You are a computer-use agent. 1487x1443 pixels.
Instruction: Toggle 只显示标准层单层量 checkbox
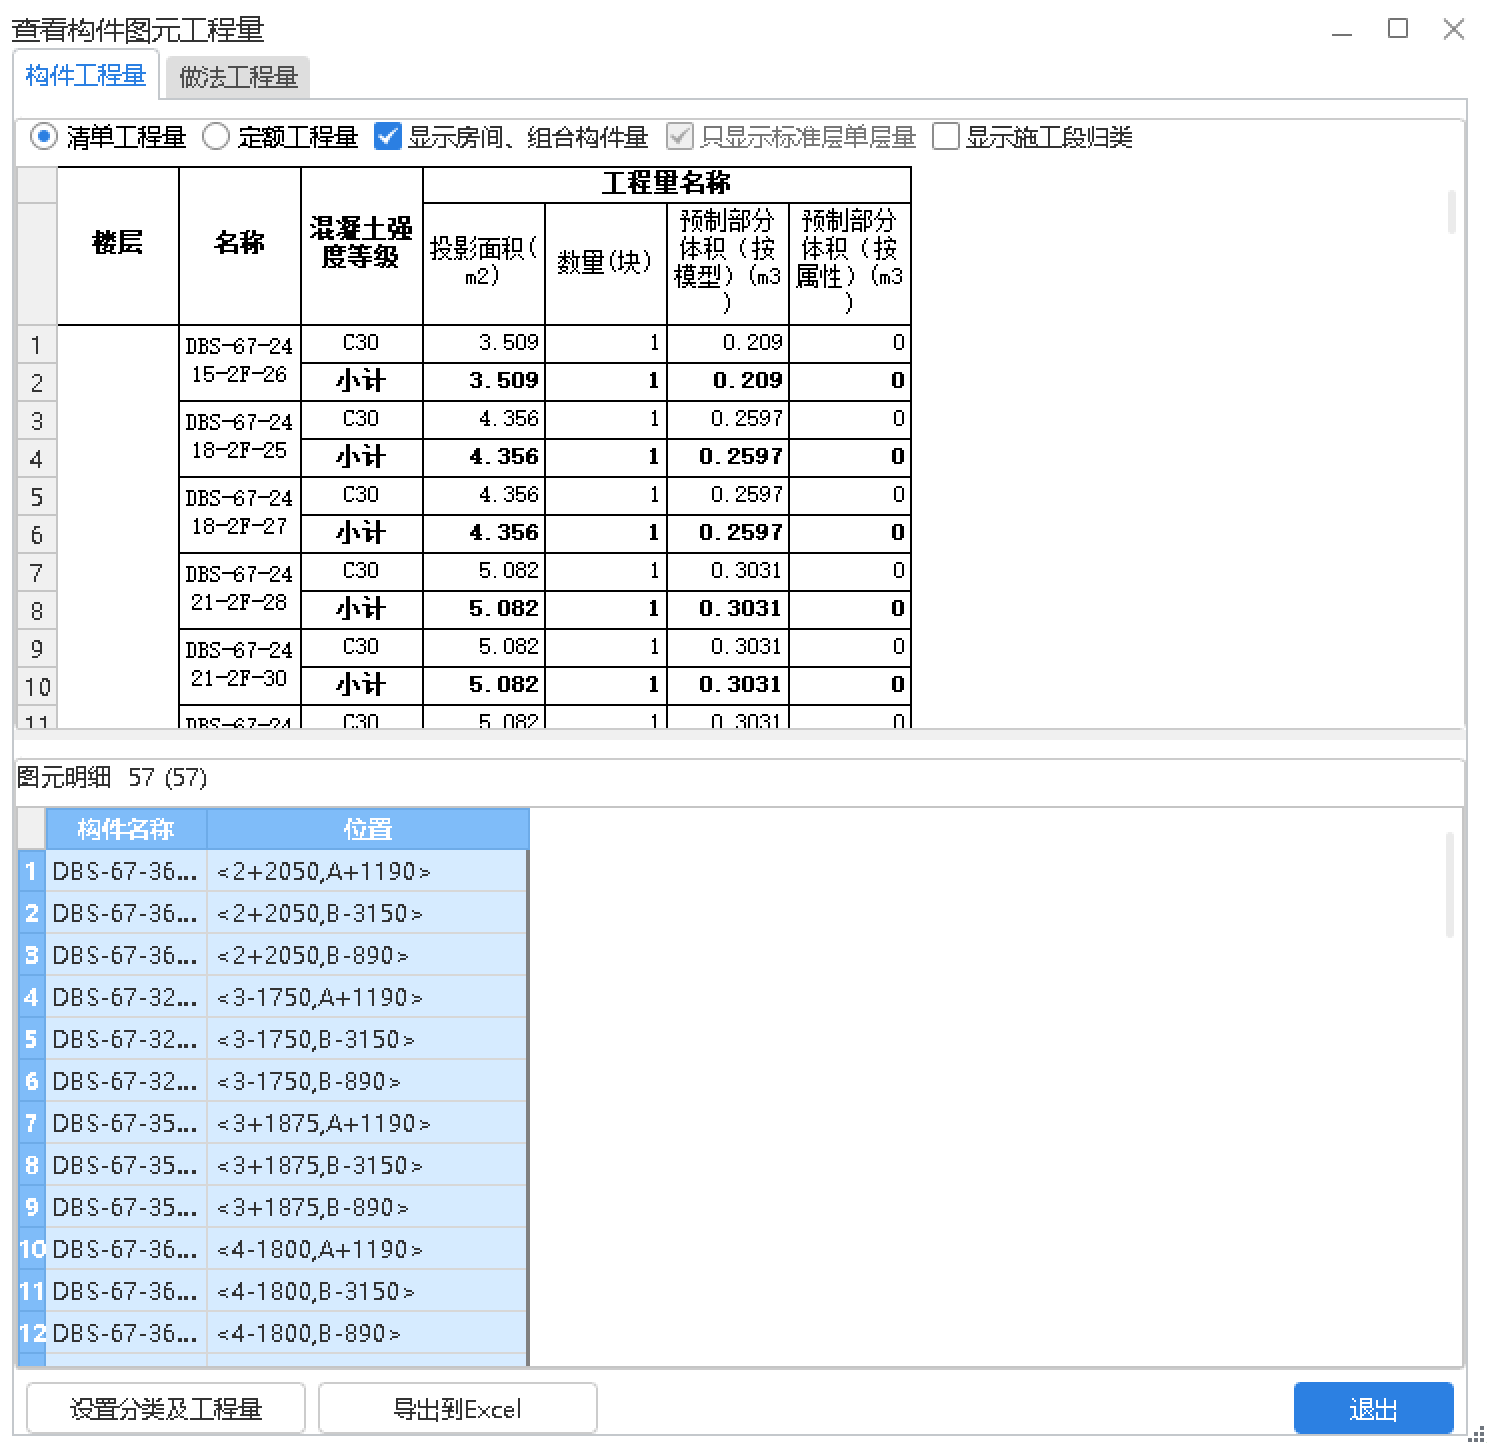[x=680, y=136]
